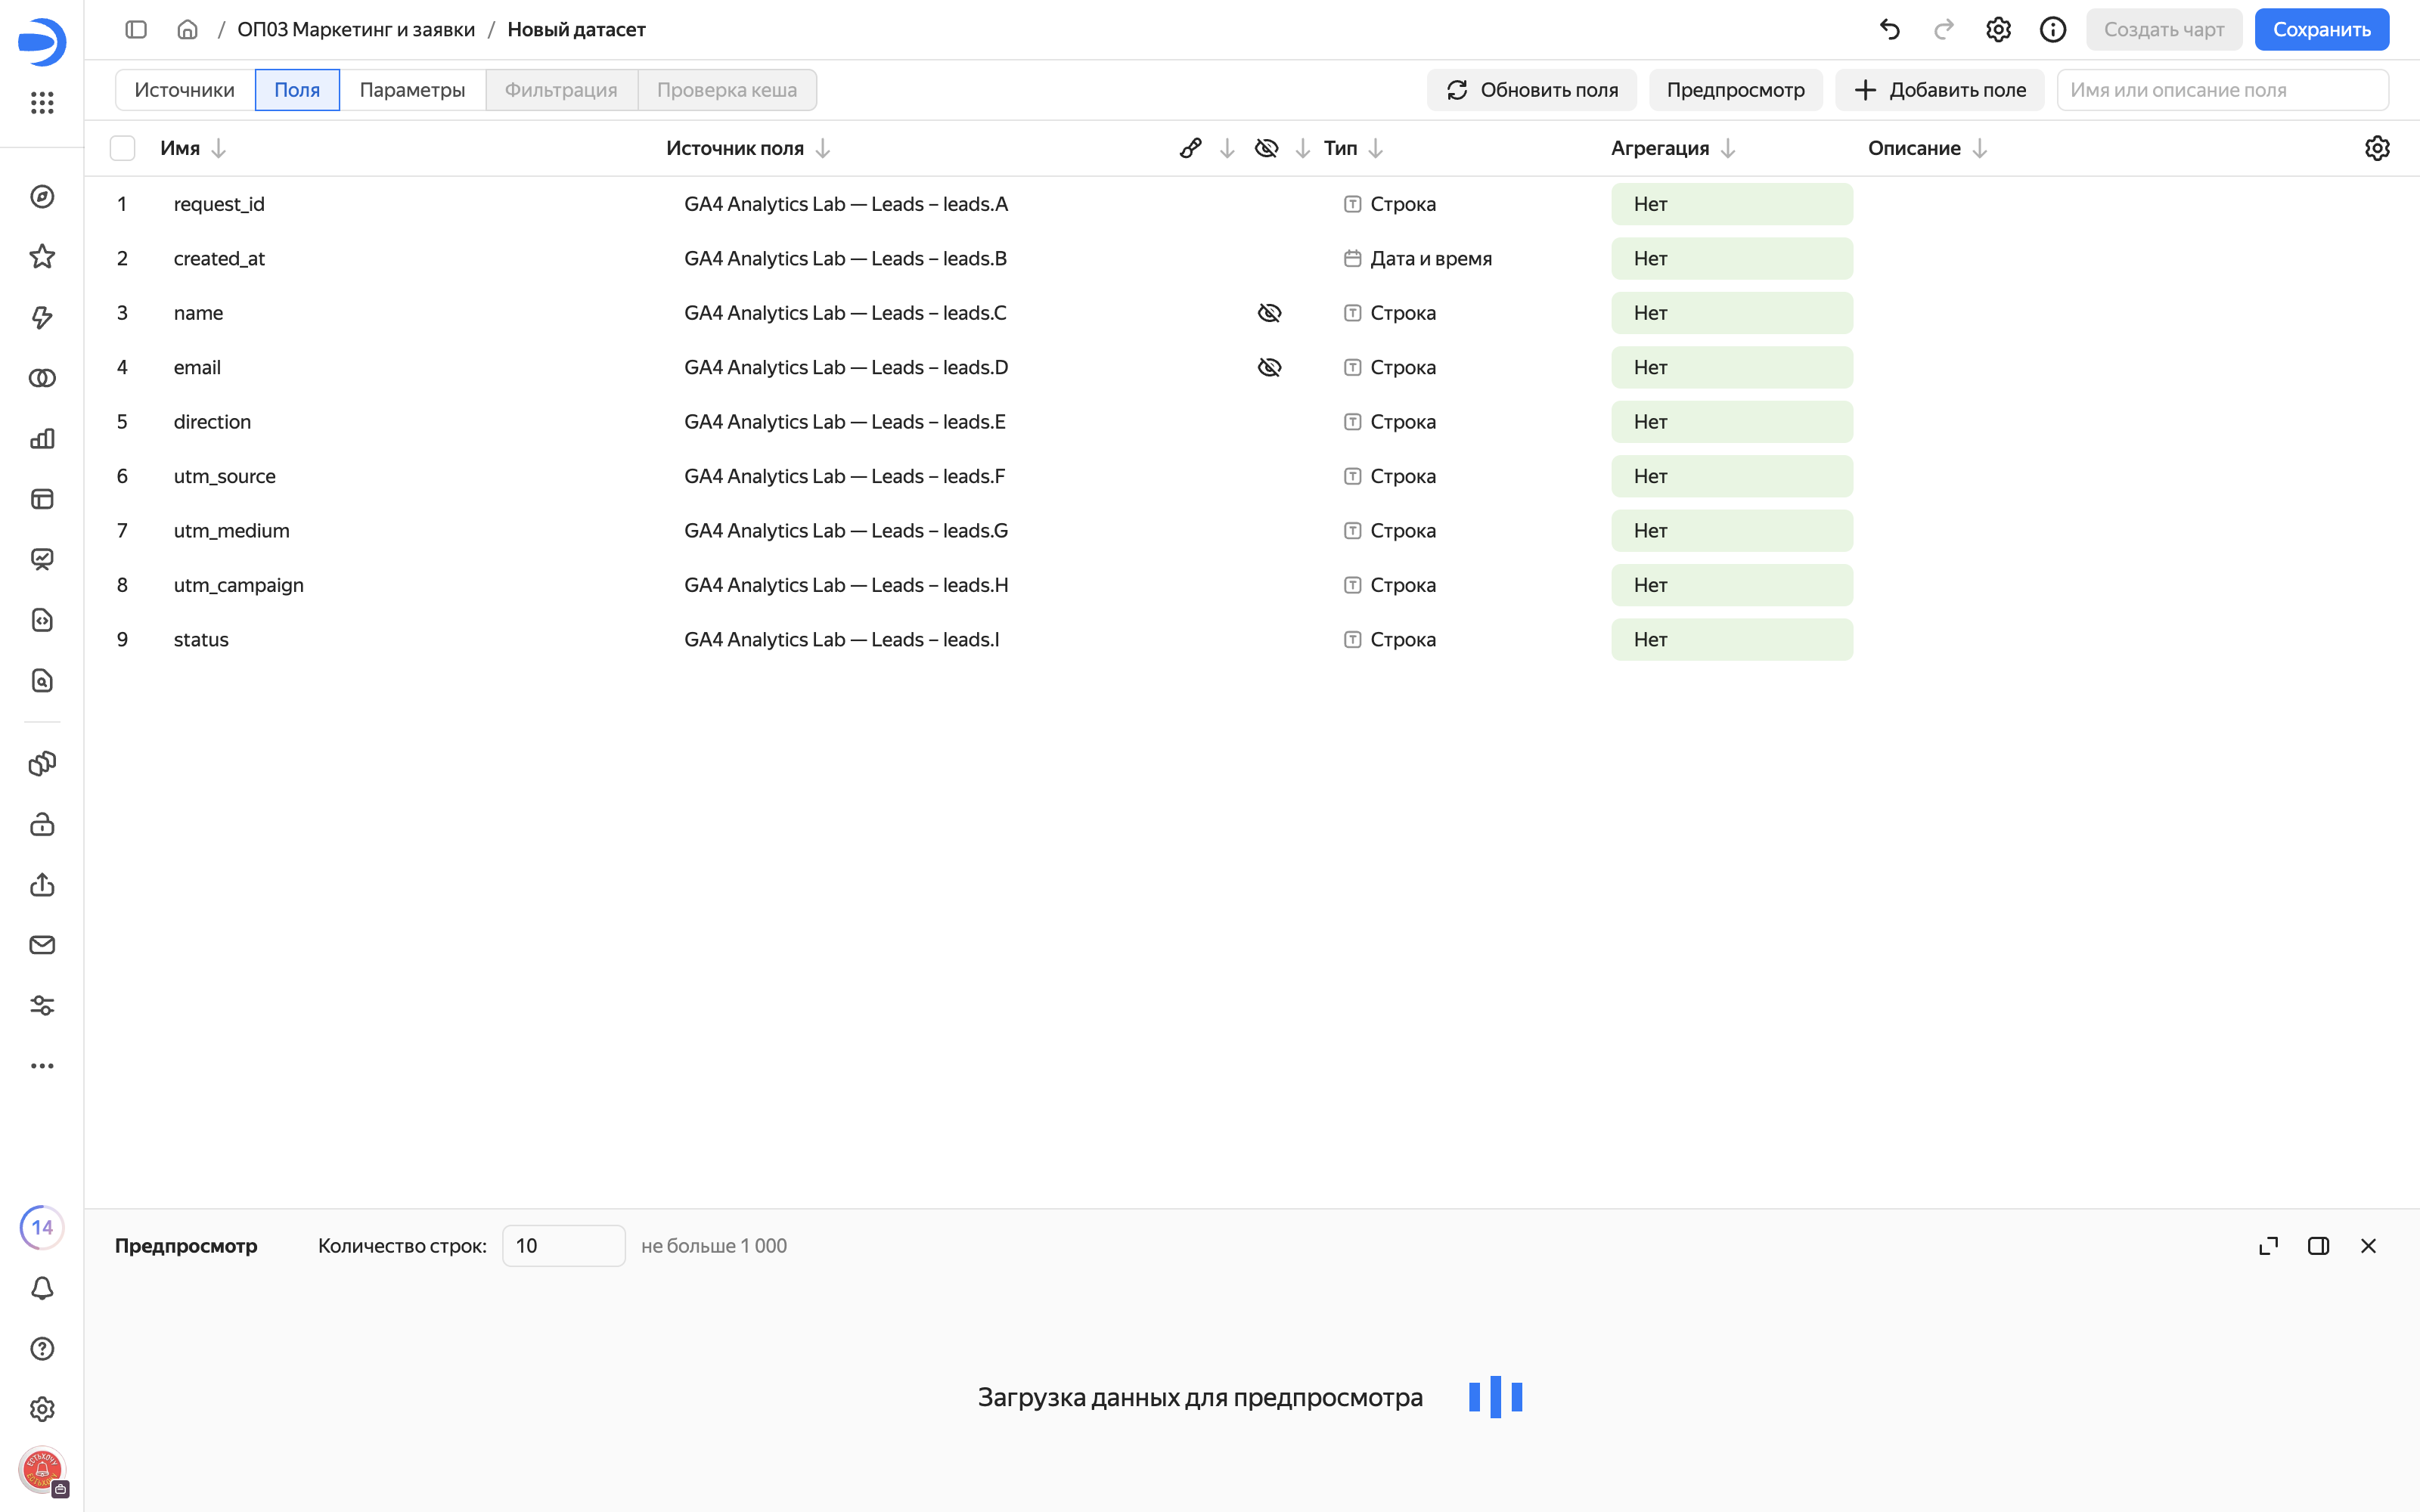This screenshot has height=1512, width=2420.
Task: Click the Добавить поле button
Action: [1939, 90]
